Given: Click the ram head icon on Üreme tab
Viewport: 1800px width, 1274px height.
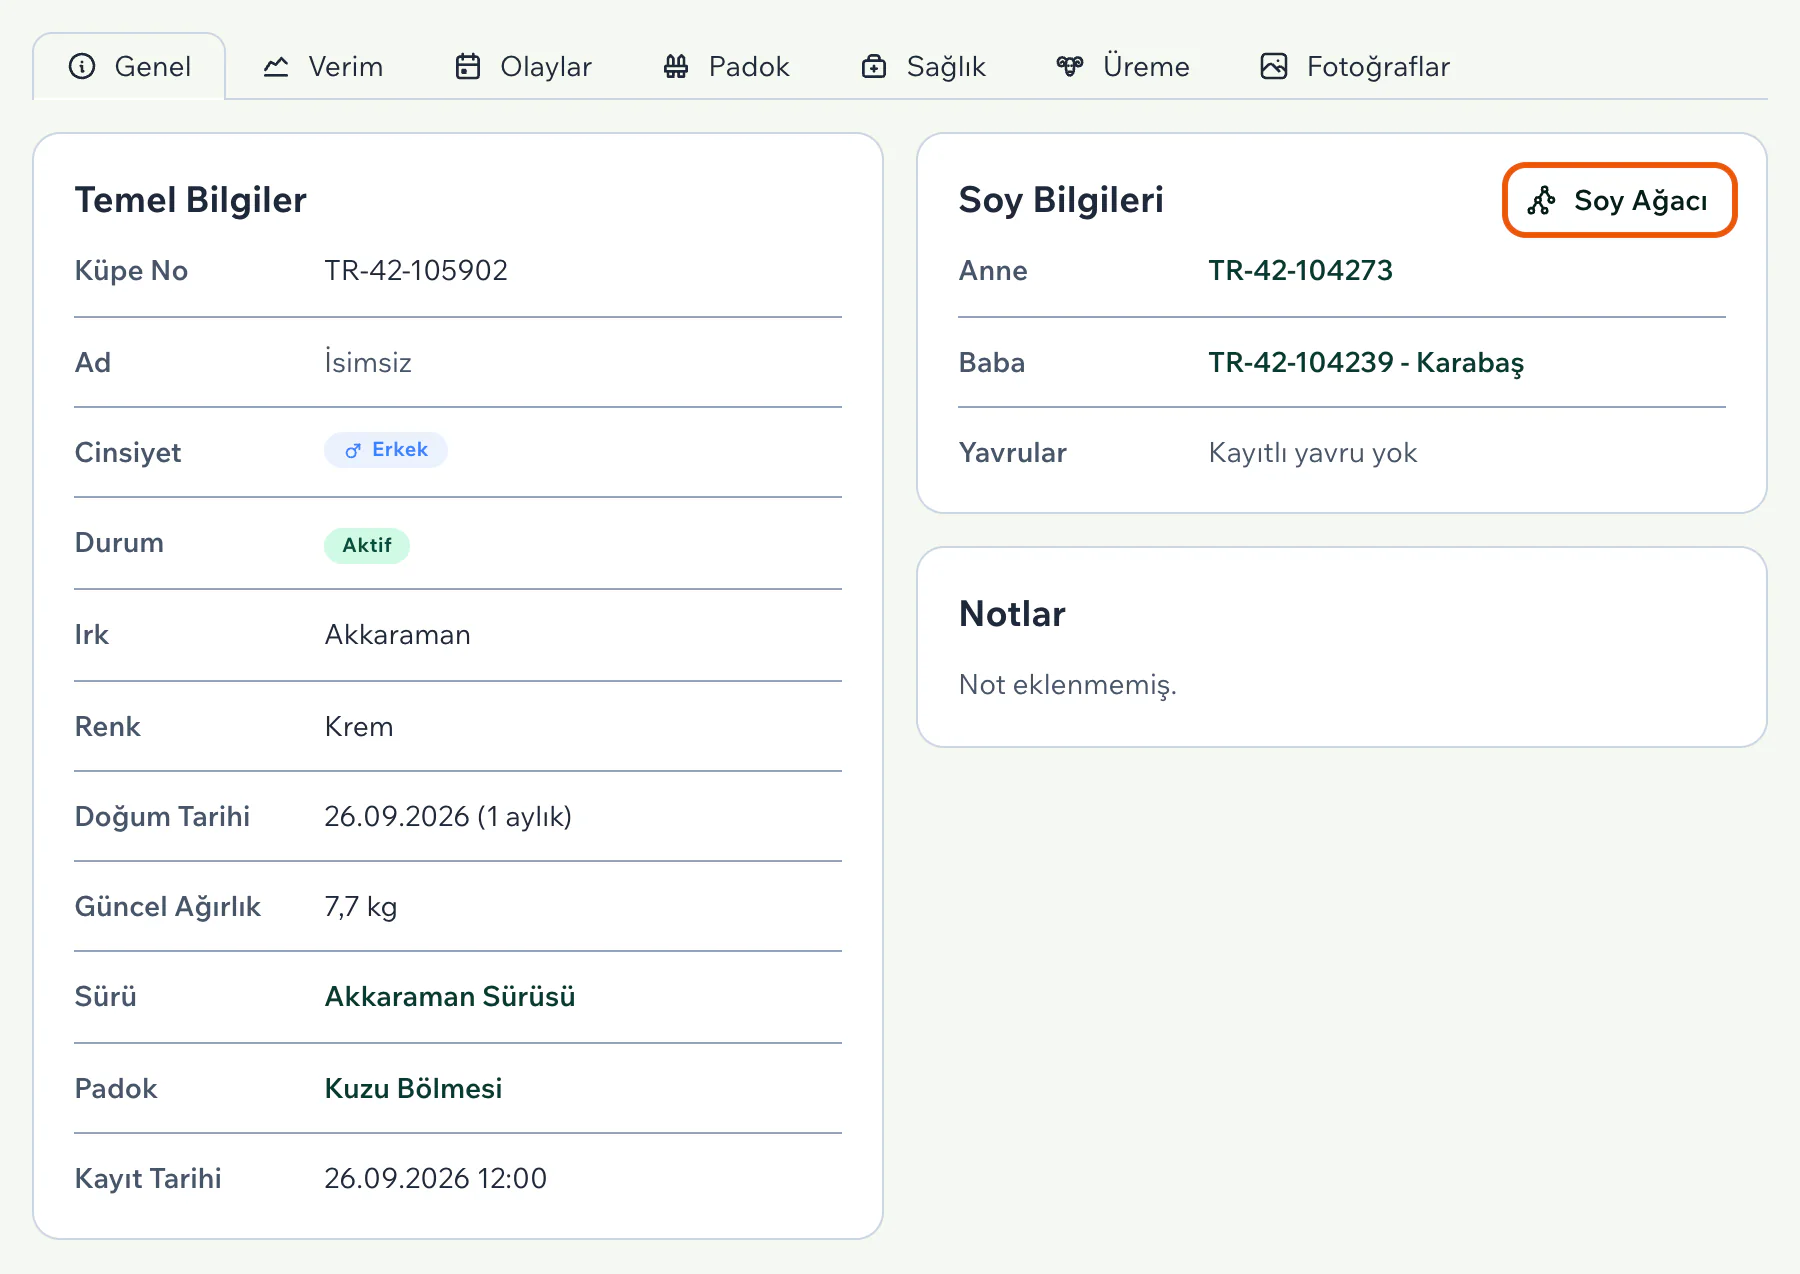Looking at the screenshot, I should (1070, 66).
